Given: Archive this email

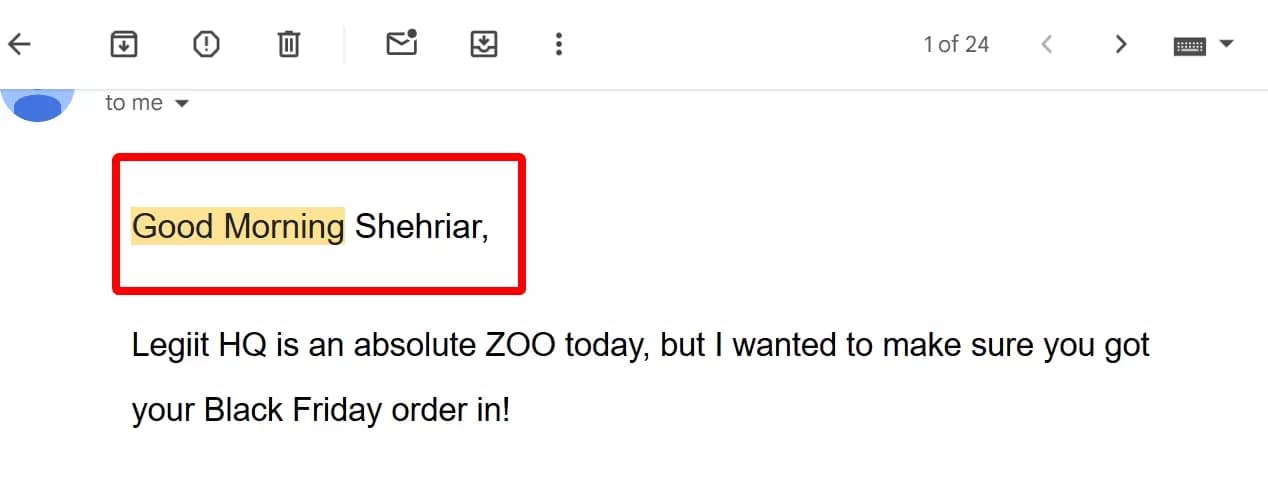Looking at the screenshot, I should point(124,44).
